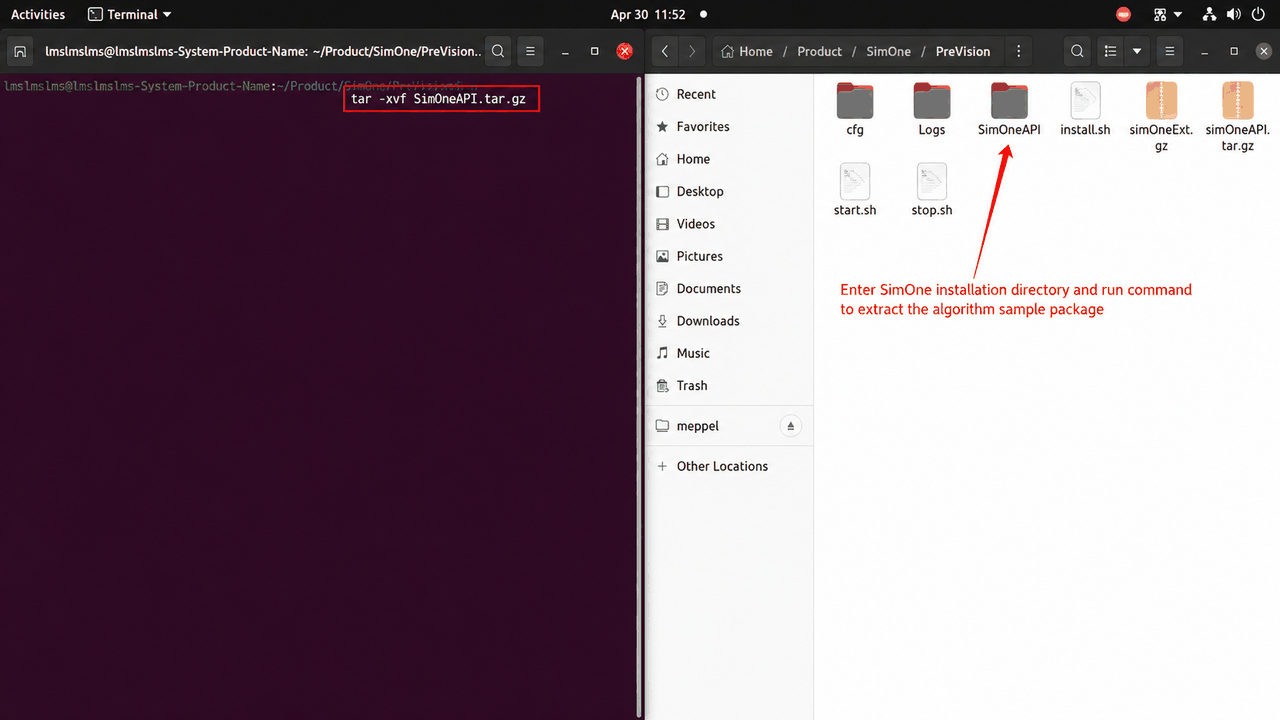
Task: Open Activities overview
Action: pyautogui.click(x=38, y=14)
